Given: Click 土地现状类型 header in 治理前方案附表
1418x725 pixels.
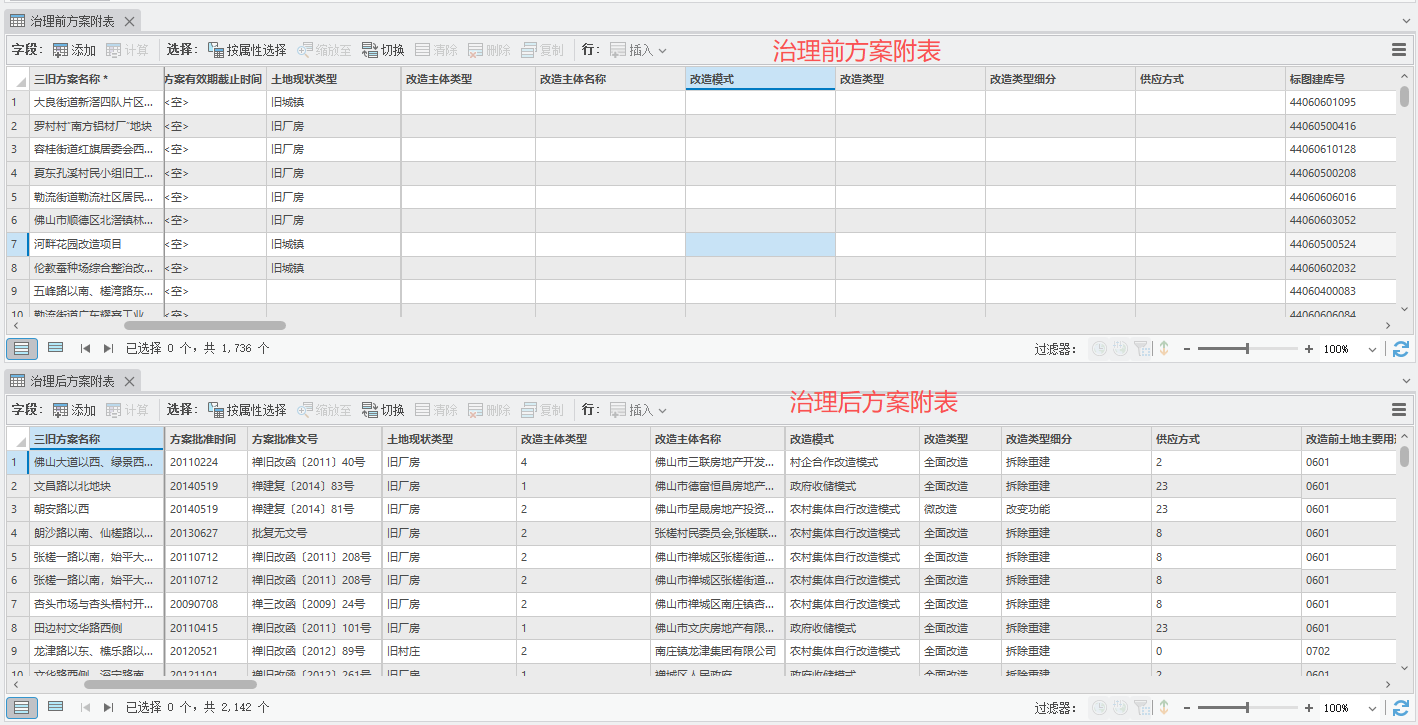Looking at the screenshot, I should pyautogui.click(x=334, y=79).
